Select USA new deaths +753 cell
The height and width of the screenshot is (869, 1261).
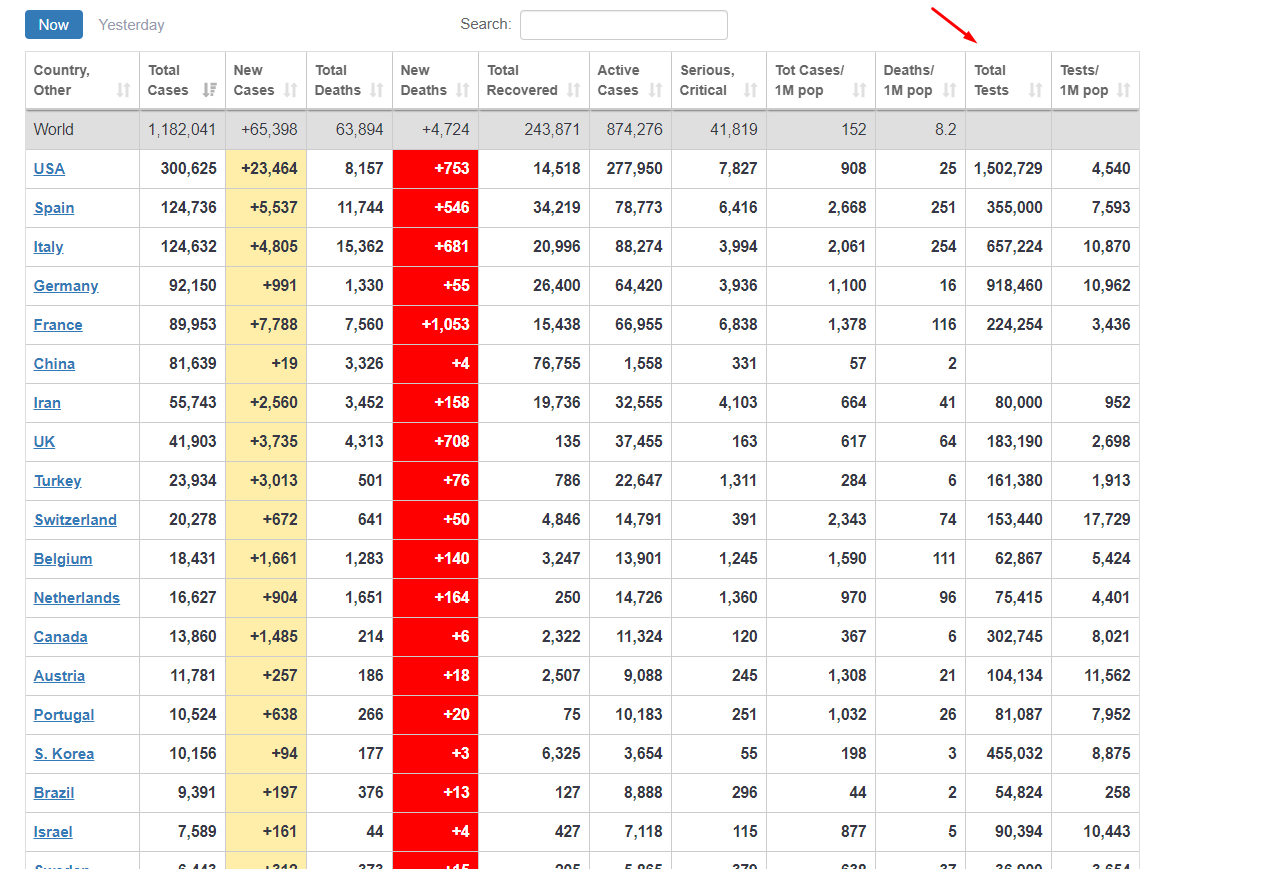click(435, 168)
